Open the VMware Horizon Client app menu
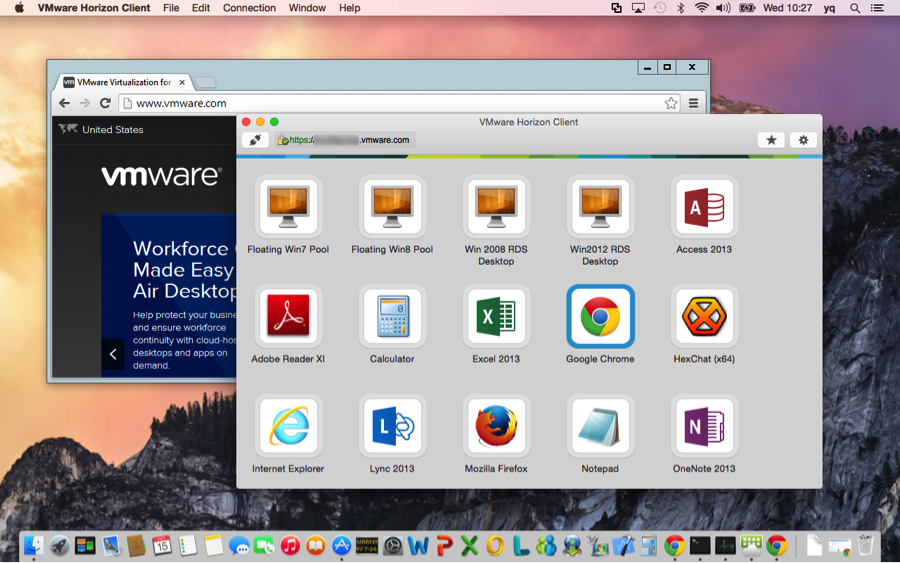 (x=94, y=8)
